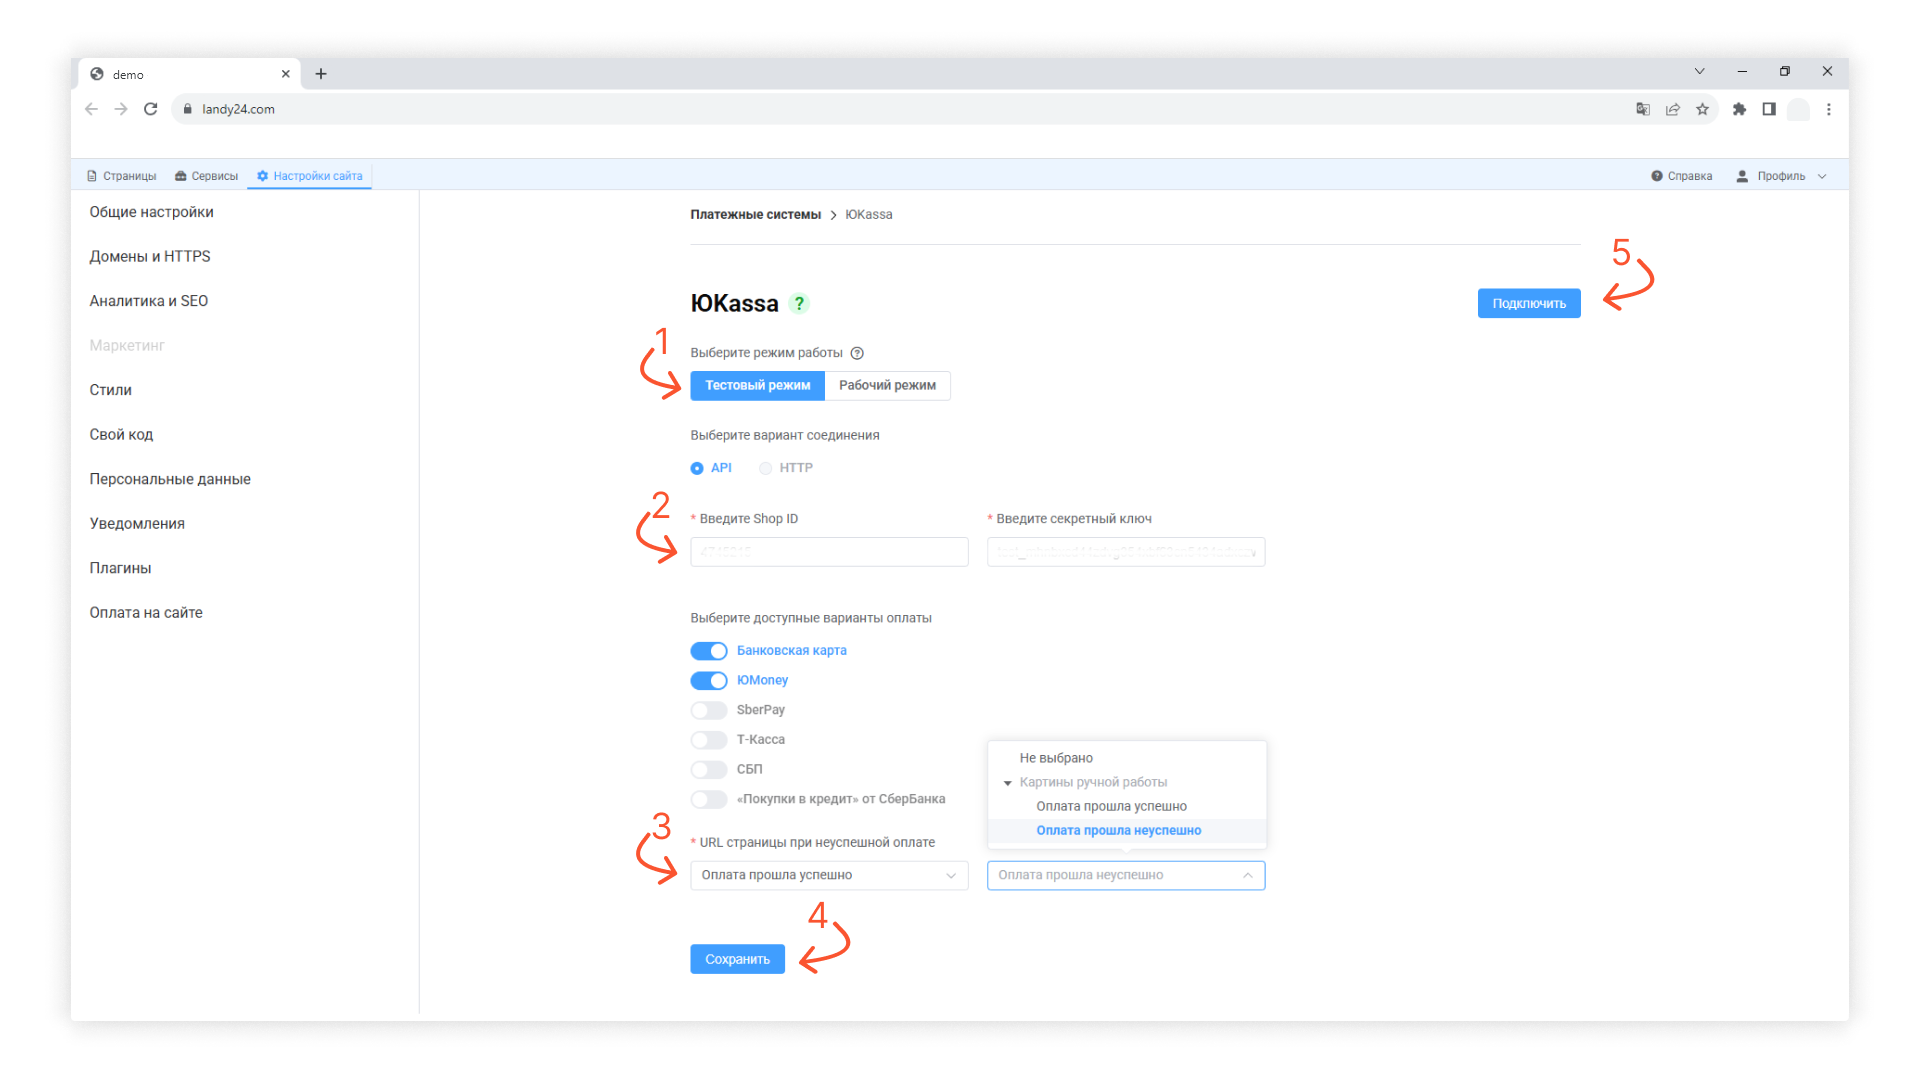Click the browser profile avatar
The image size is (1920, 1080).
(1798, 109)
